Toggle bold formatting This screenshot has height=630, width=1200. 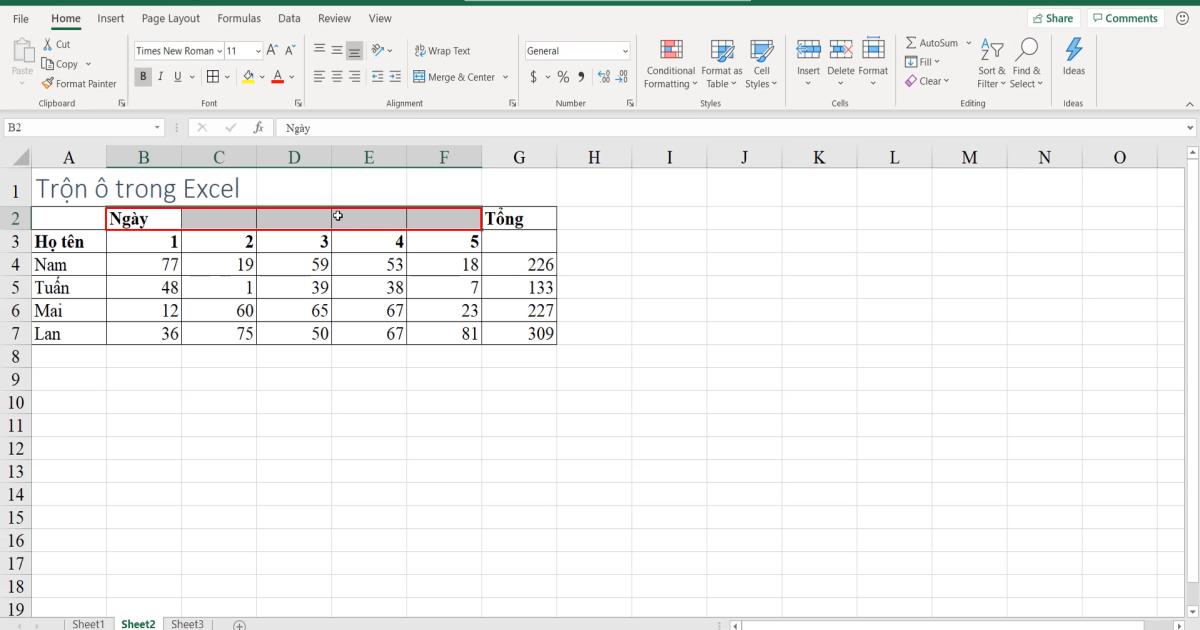142,76
